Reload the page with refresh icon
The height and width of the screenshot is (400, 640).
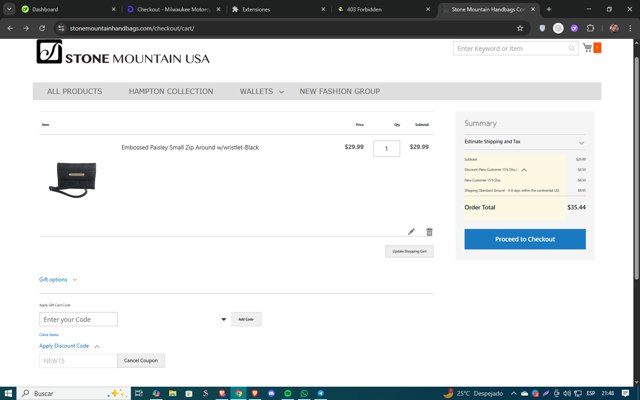[x=42, y=28]
